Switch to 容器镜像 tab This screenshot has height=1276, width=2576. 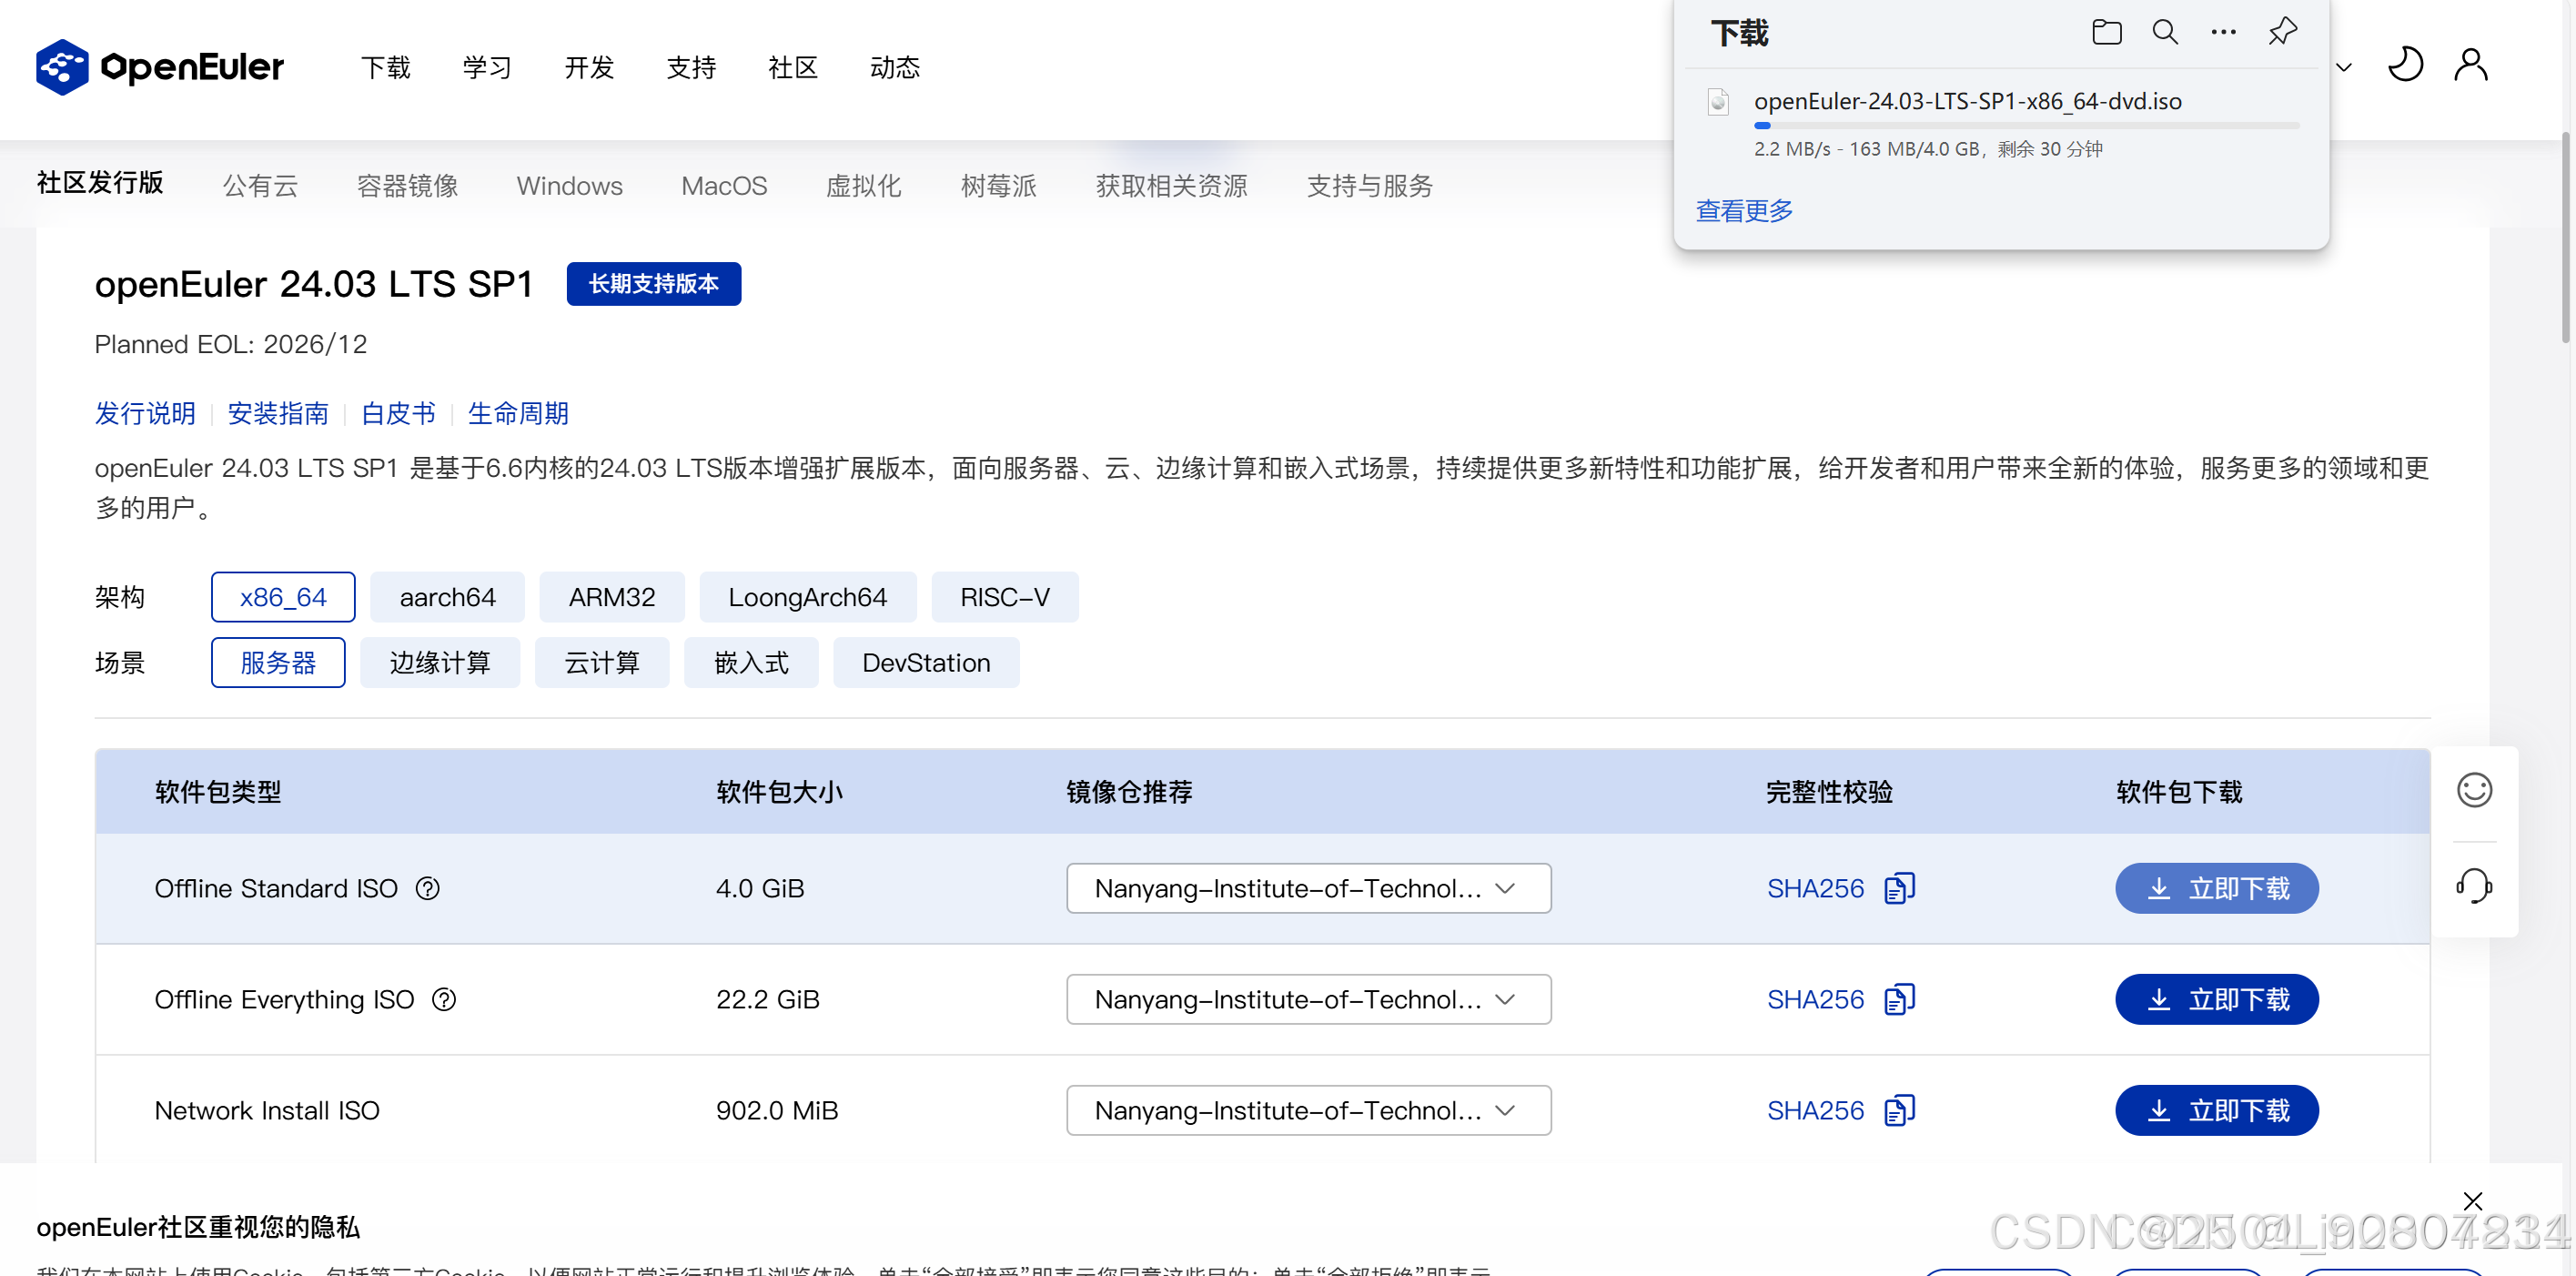[407, 186]
